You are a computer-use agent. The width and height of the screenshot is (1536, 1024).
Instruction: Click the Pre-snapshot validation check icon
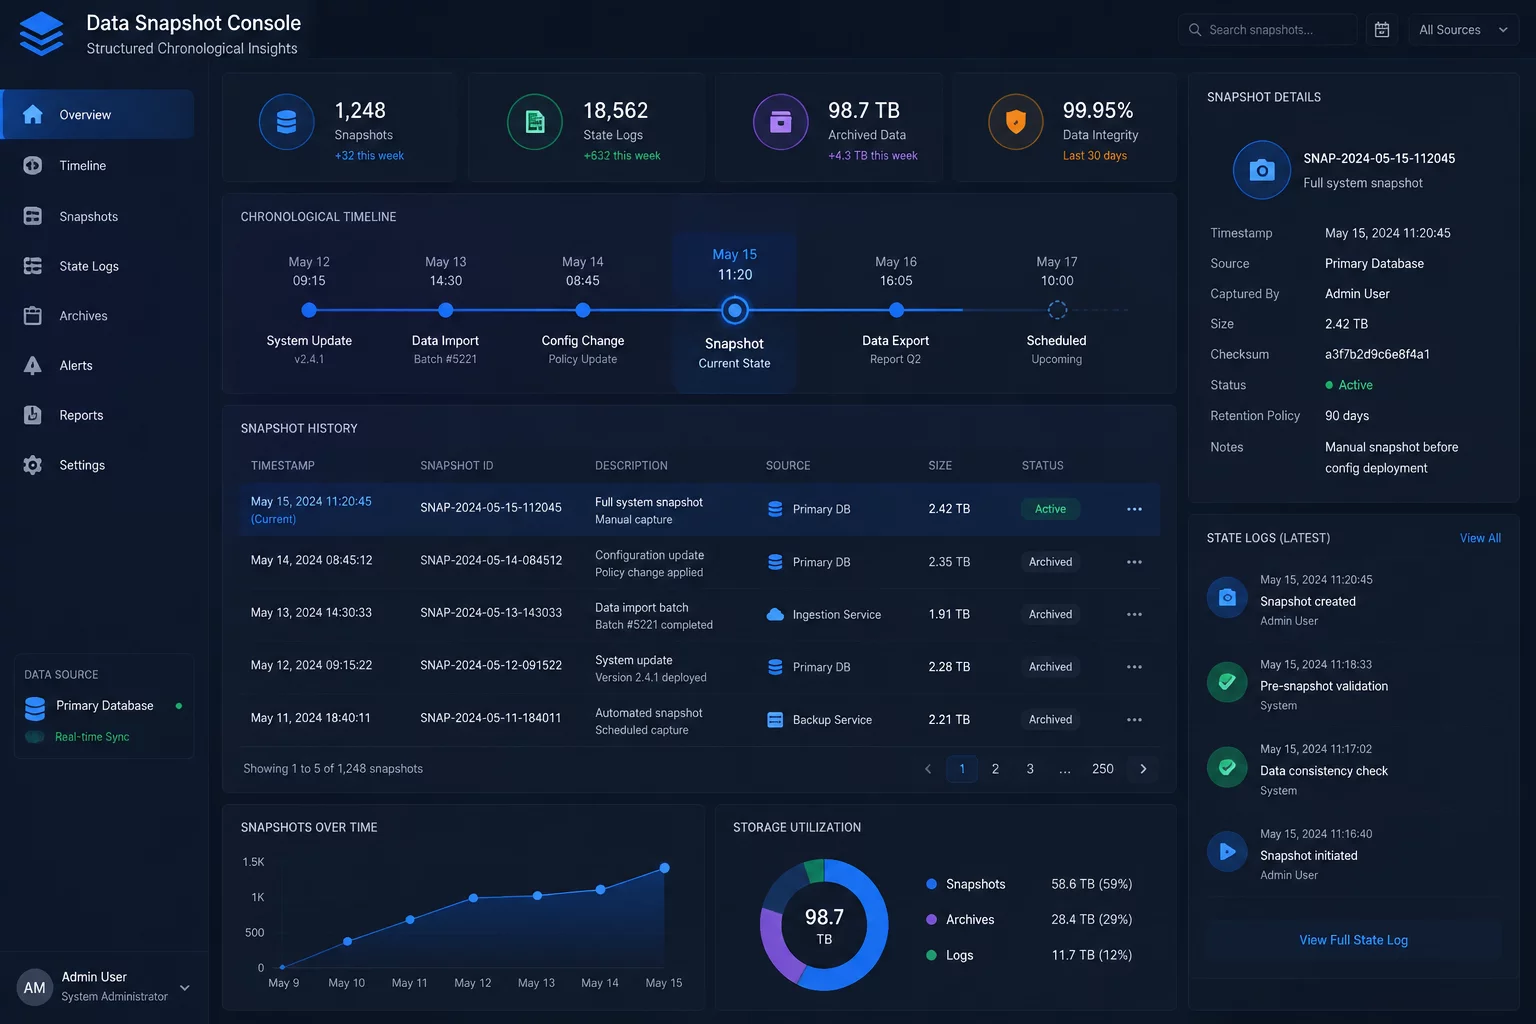click(x=1227, y=683)
